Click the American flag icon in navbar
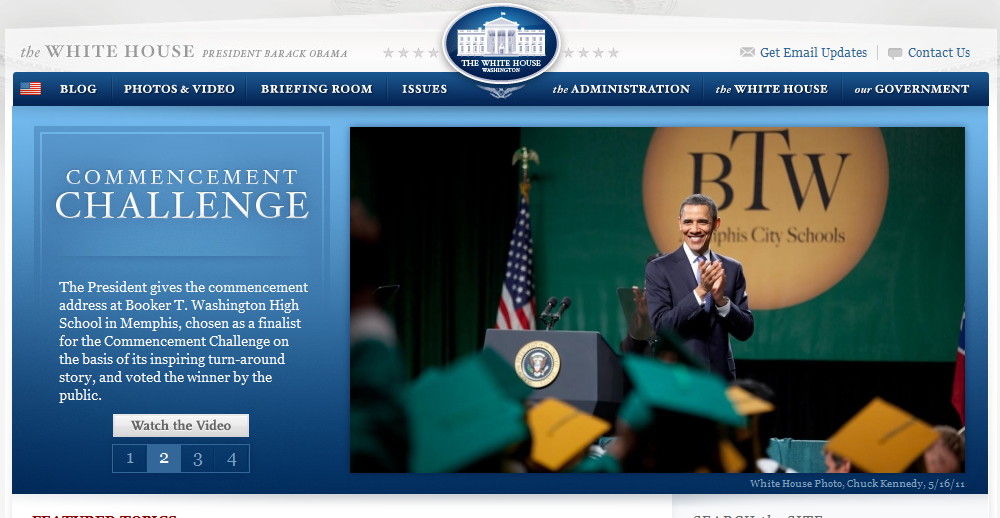 click(30, 89)
